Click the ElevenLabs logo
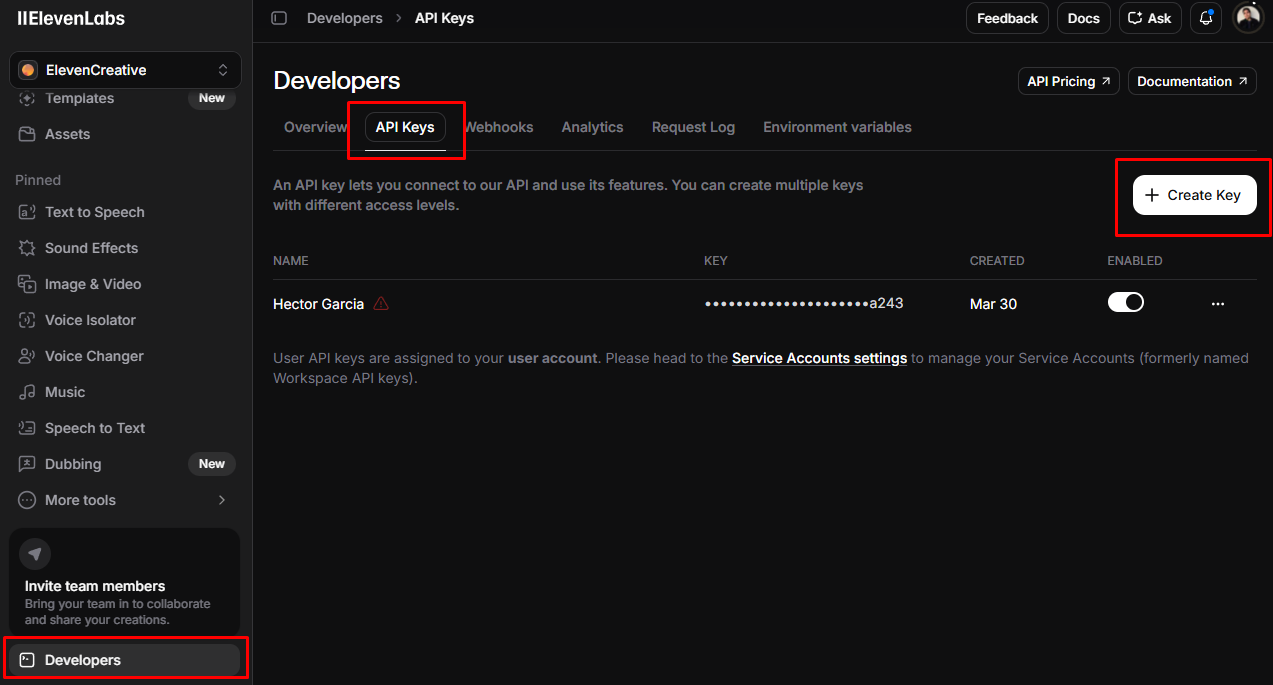The width and height of the screenshot is (1273, 685). (71, 18)
